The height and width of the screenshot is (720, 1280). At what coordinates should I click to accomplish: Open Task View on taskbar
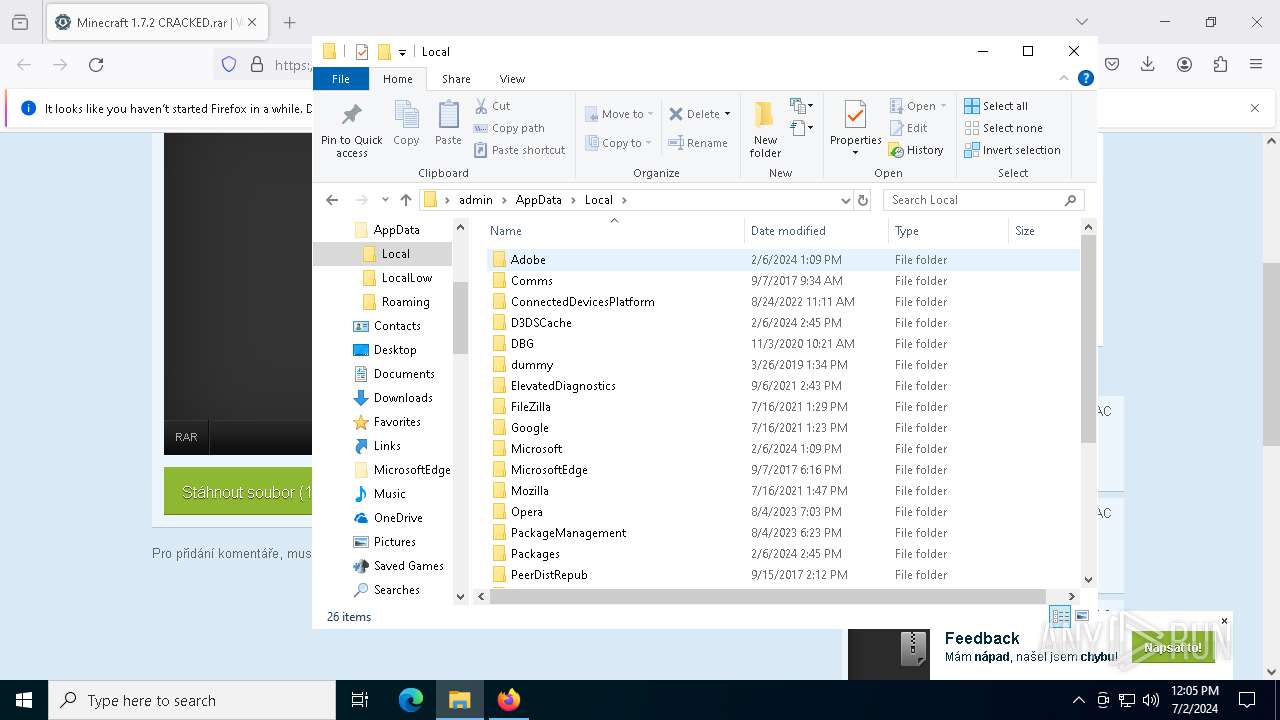point(360,700)
